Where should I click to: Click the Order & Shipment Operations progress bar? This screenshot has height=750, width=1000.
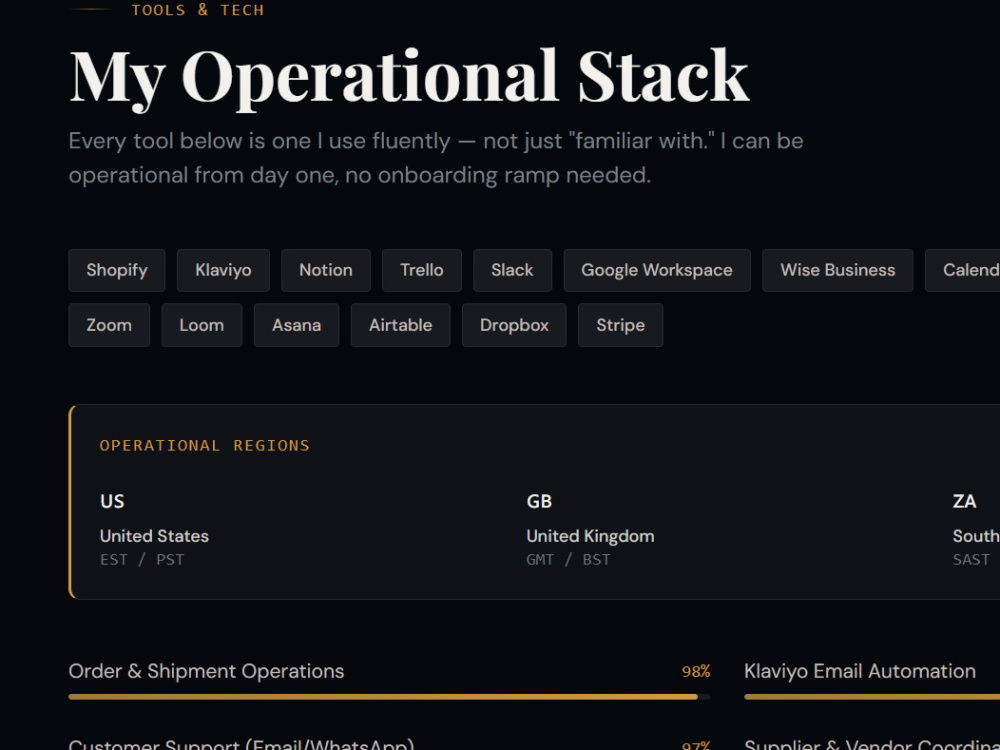click(389, 697)
